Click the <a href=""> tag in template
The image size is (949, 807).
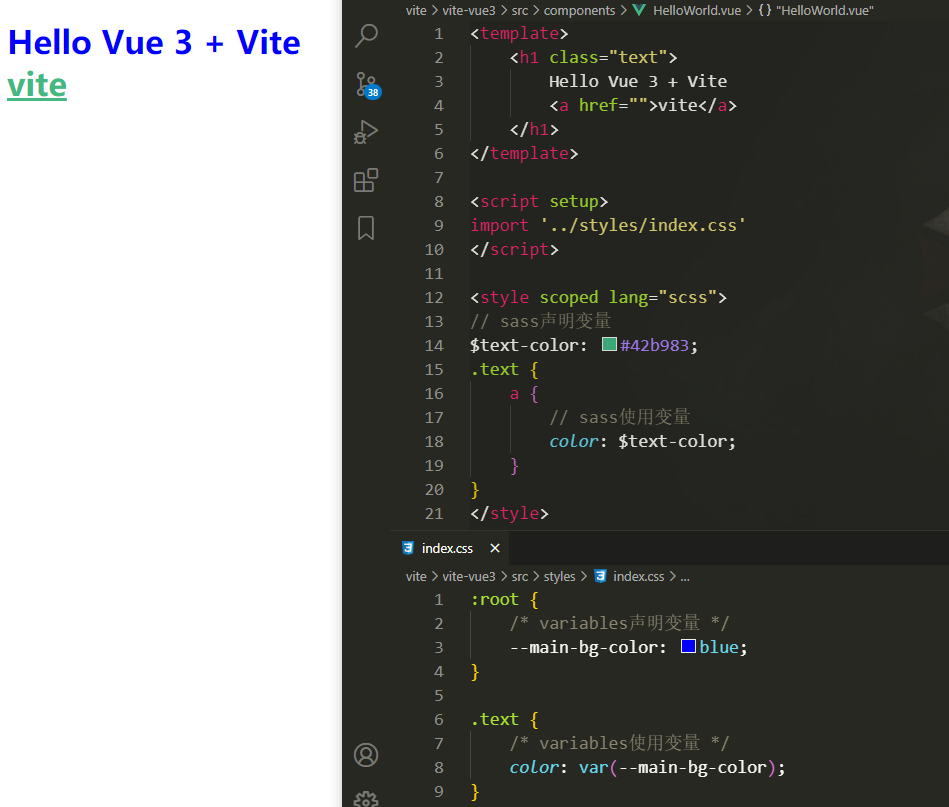603,105
